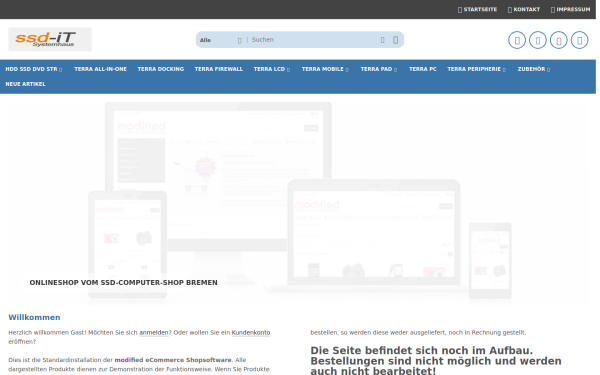This screenshot has width=600, height=375.
Task: Expand the TERRA LCD submenu
Action: pyautogui.click(x=272, y=69)
